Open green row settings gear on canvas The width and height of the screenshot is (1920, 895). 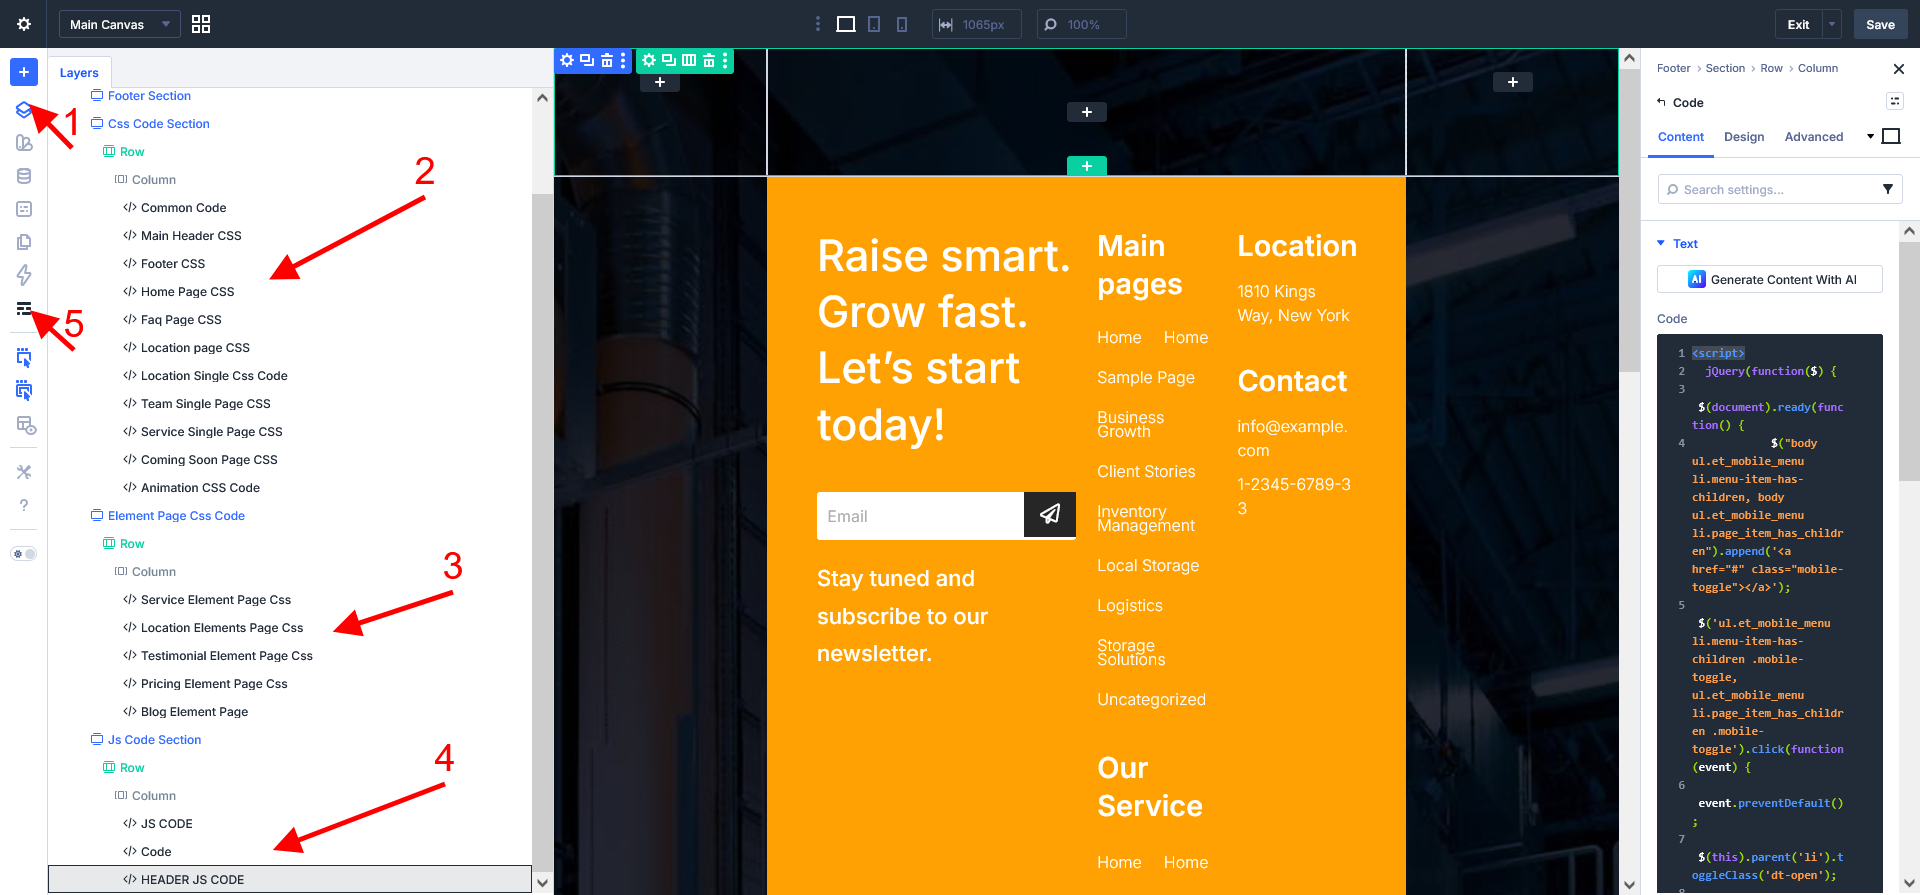pos(649,60)
